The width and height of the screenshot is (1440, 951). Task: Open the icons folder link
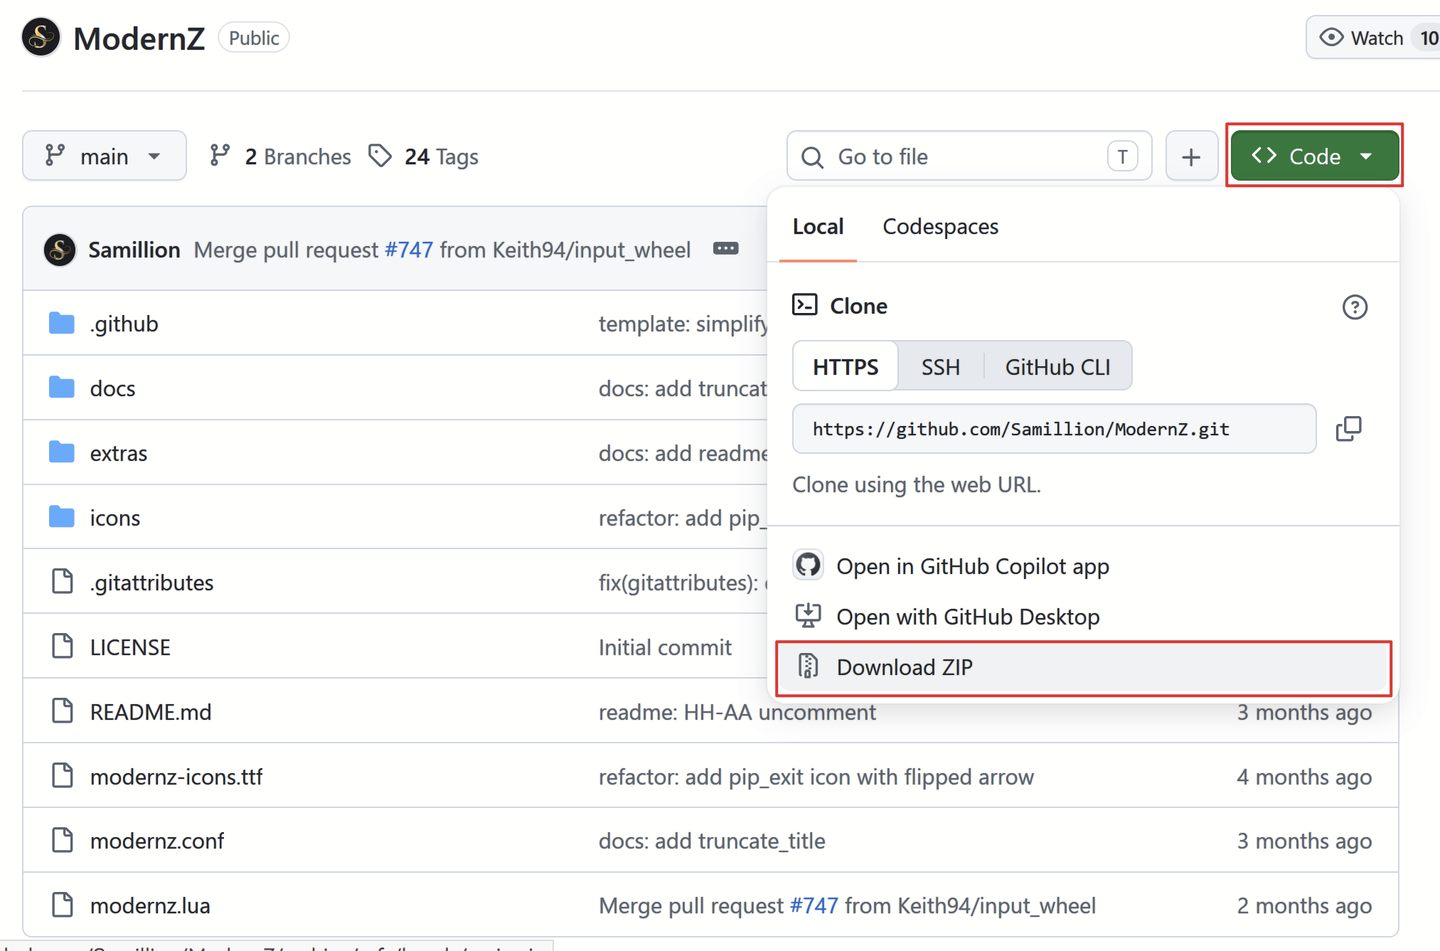click(115, 518)
